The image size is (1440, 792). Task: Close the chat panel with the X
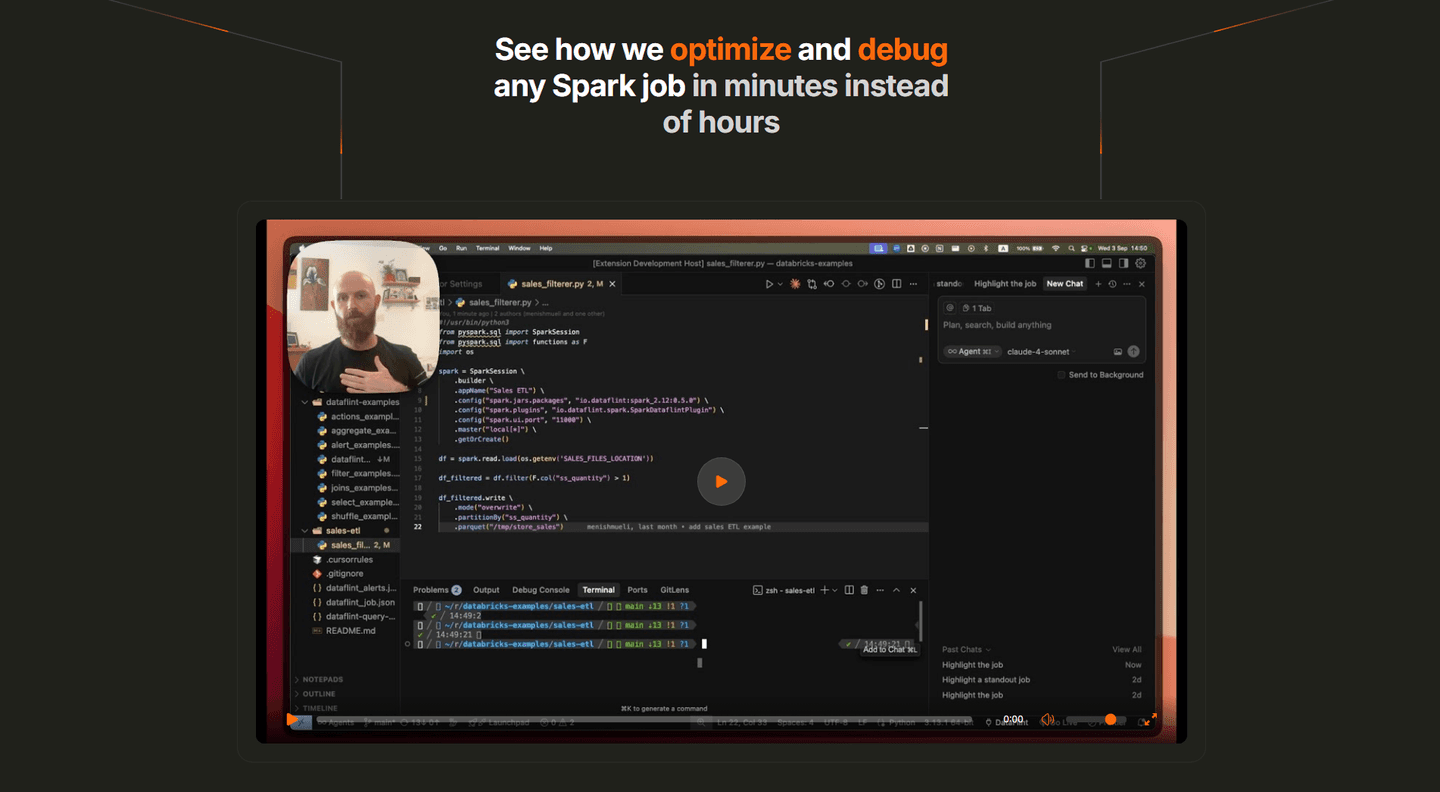(x=1141, y=284)
